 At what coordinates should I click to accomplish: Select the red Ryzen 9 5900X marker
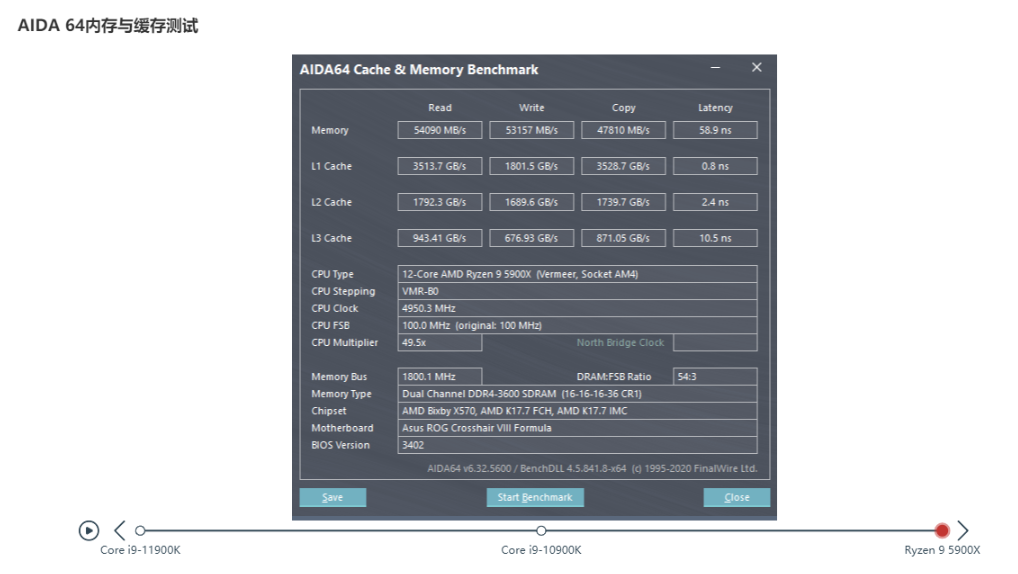pyautogui.click(x=942, y=530)
